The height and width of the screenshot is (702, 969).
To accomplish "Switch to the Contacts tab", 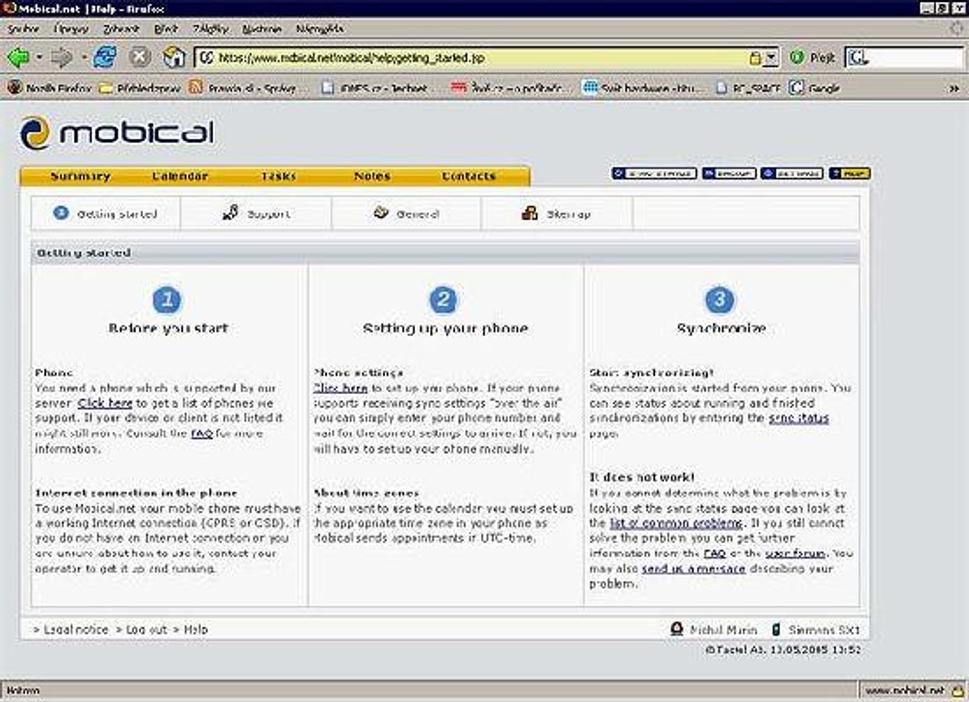I will [468, 176].
